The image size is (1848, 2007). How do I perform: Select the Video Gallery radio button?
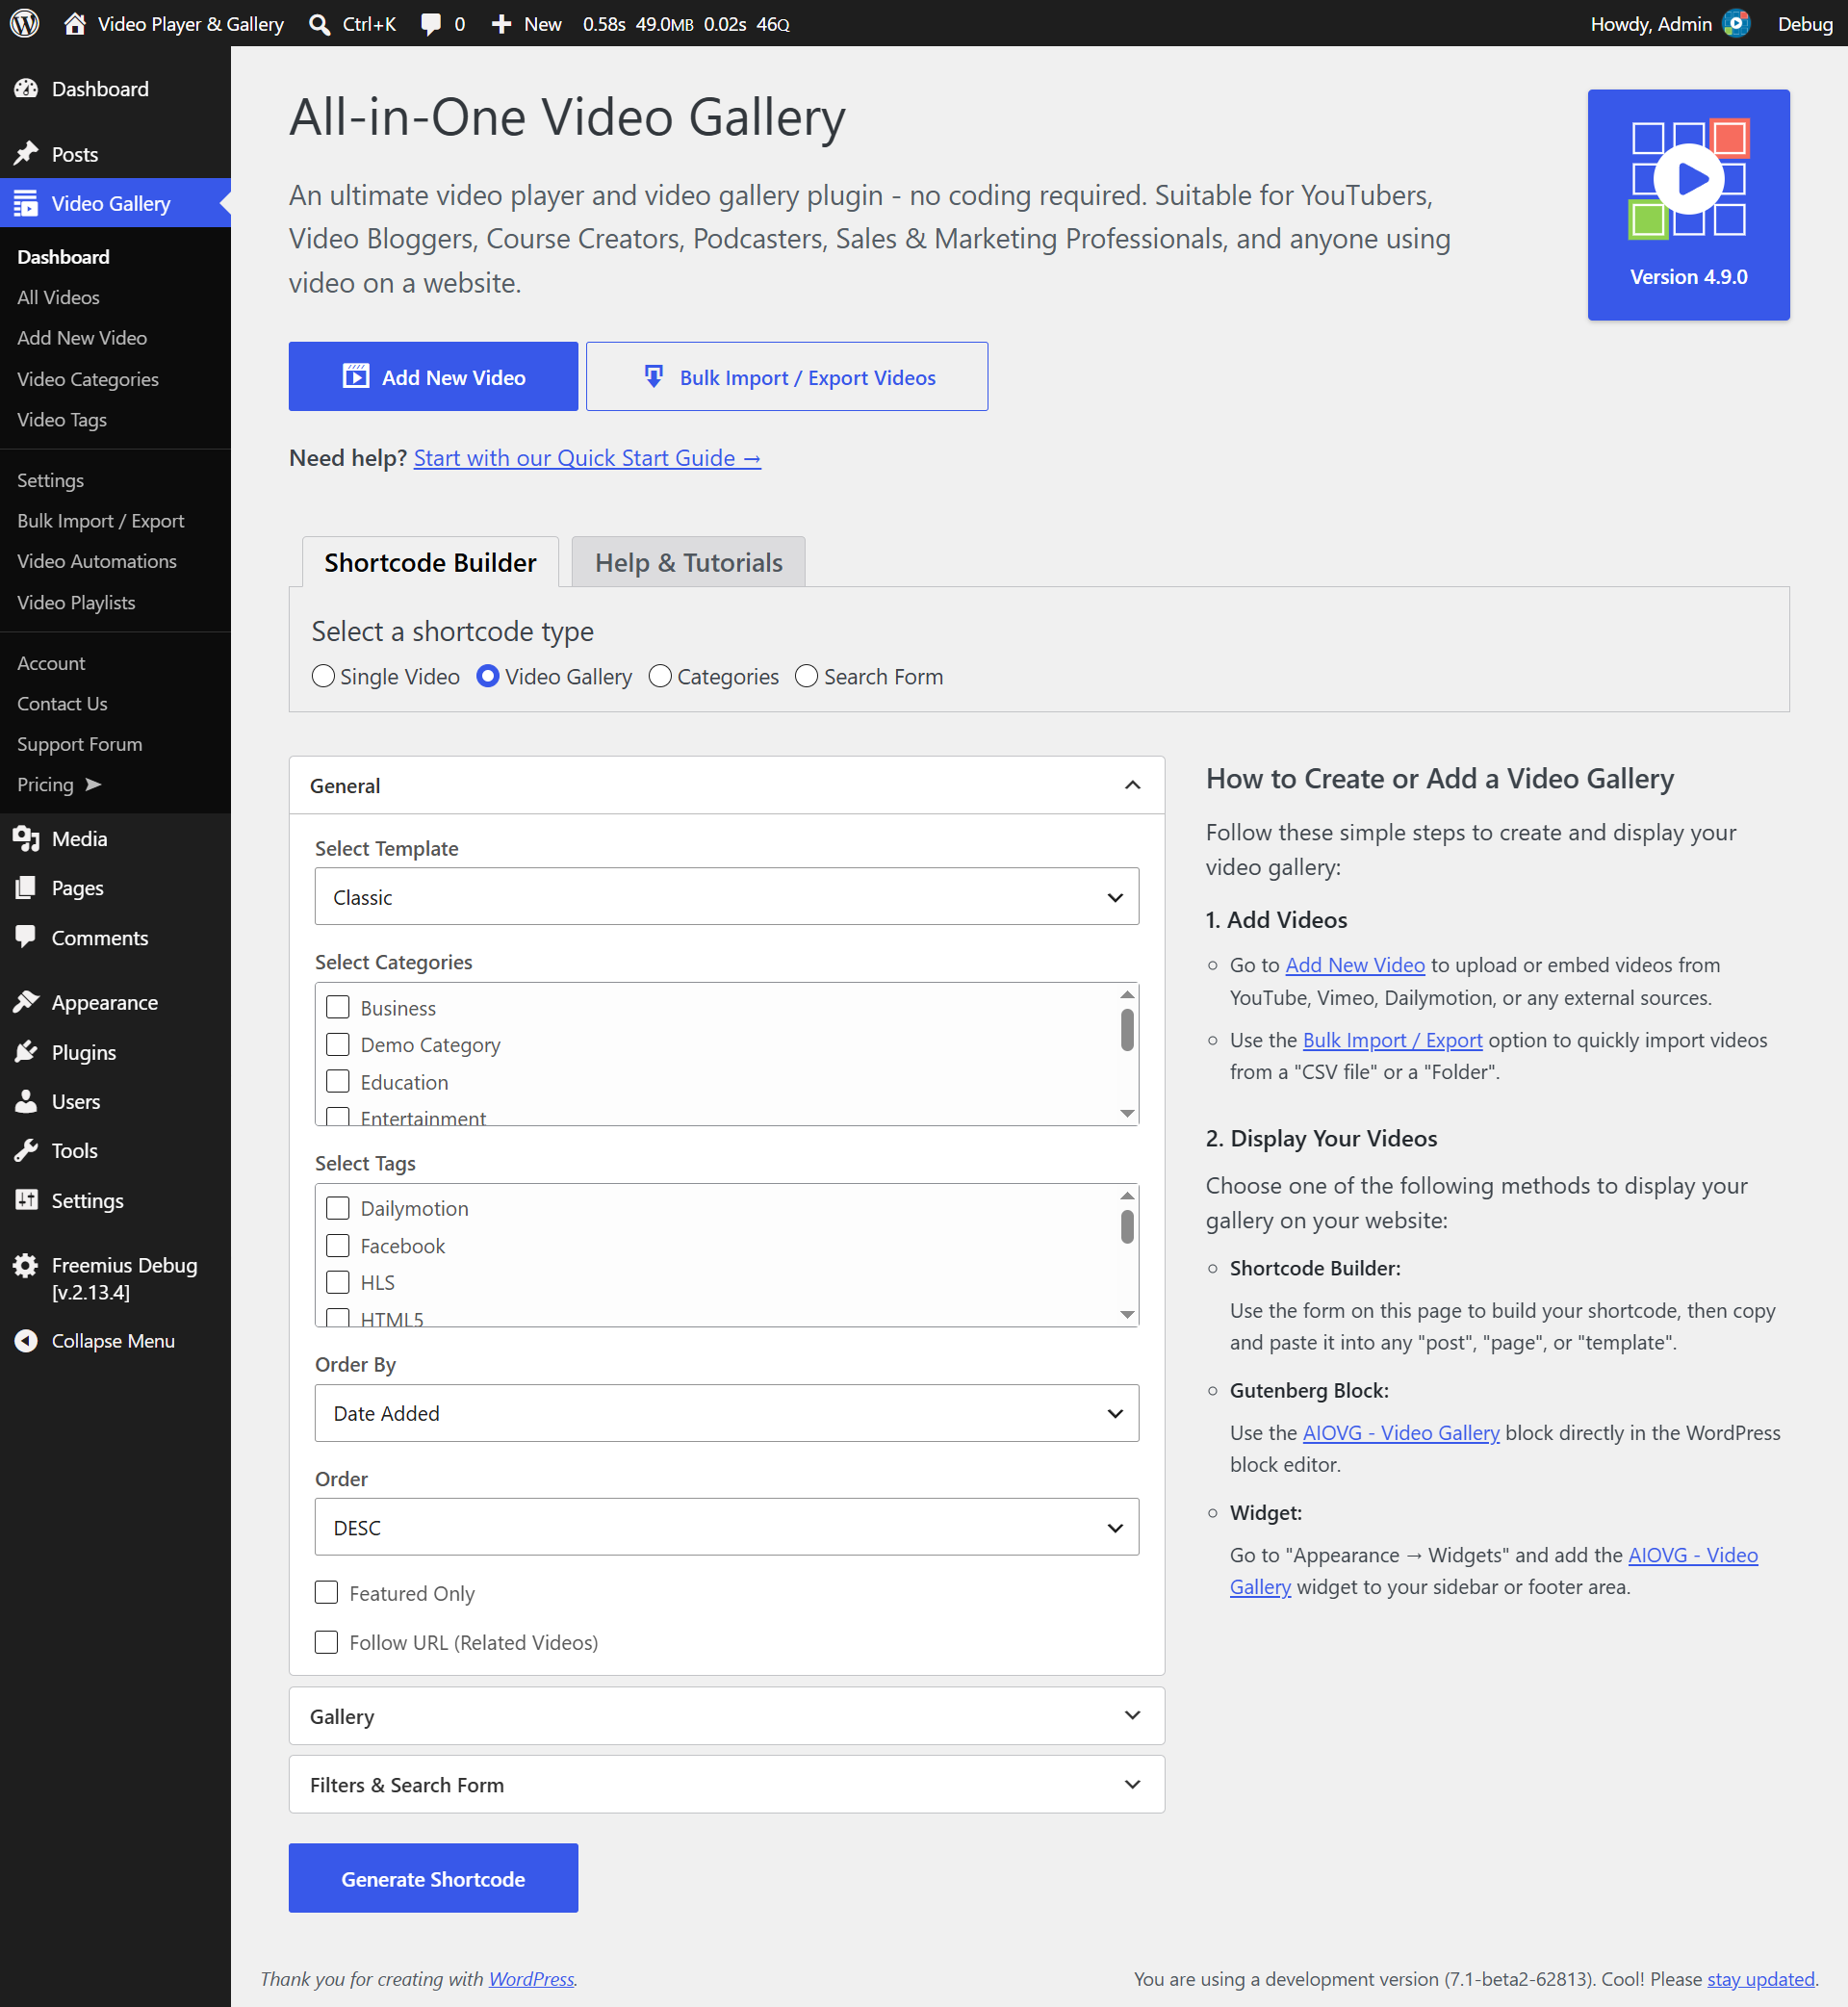click(x=488, y=676)
